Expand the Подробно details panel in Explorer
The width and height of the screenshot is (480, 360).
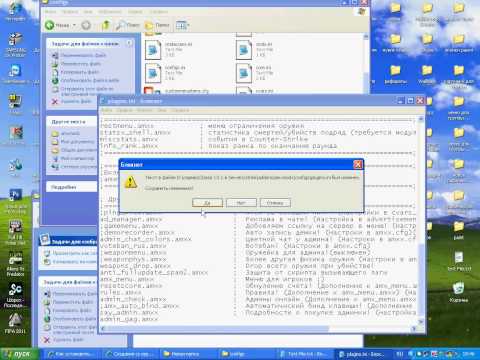[64, 187]
